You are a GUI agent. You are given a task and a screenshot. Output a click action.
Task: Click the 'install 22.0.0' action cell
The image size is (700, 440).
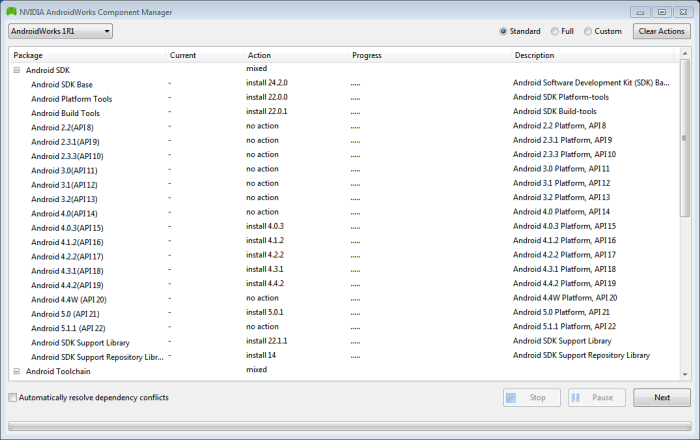point(267,97)
